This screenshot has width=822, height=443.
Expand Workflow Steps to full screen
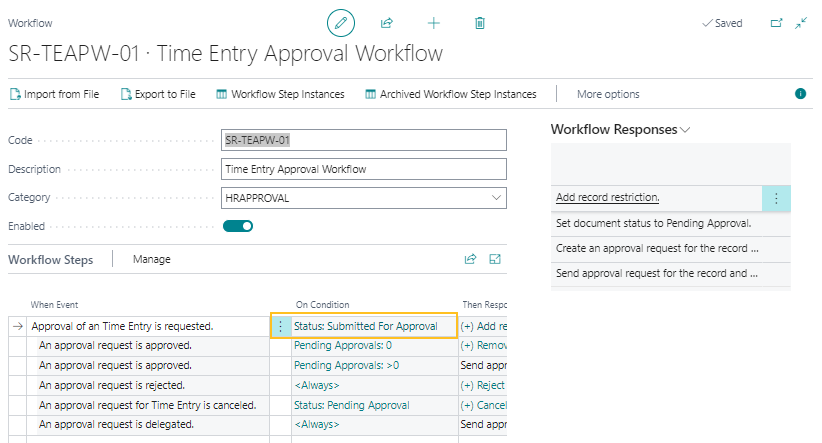[x=495, y=259]
